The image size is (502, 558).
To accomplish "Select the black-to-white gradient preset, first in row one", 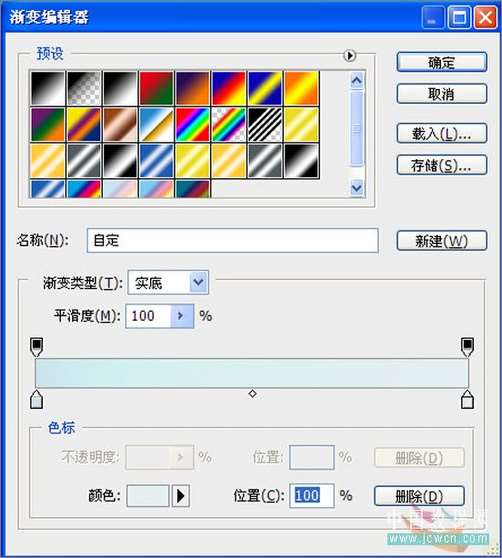I will 48,88.
